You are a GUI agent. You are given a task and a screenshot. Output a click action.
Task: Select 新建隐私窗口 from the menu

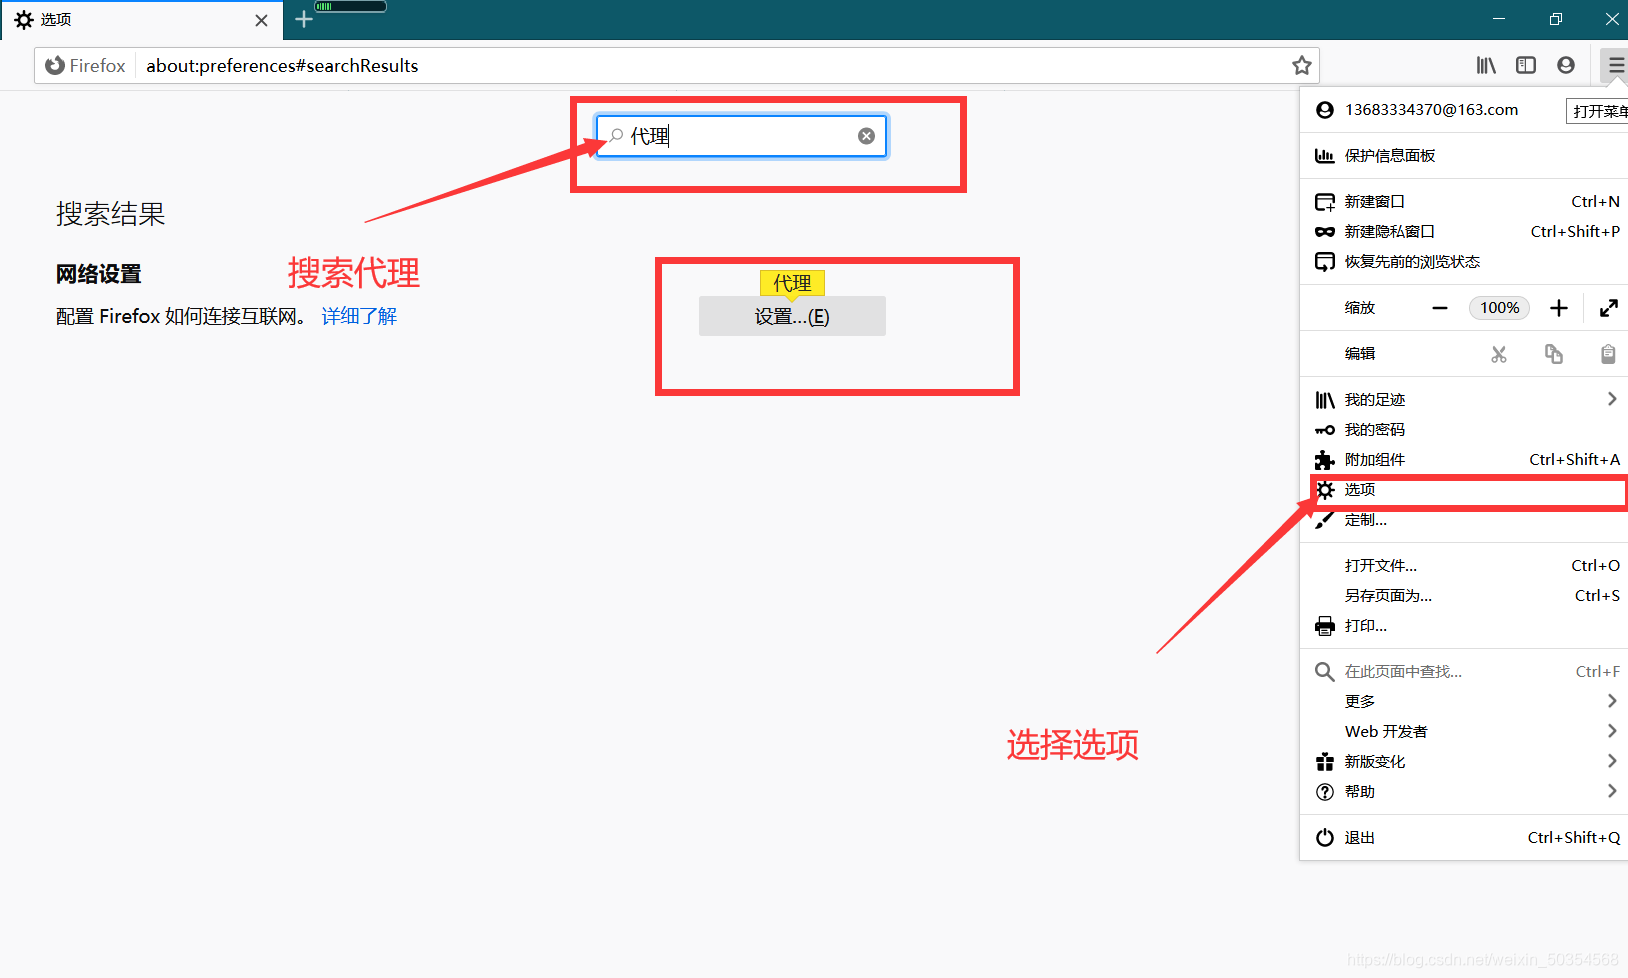click(x=1389, y=231)
